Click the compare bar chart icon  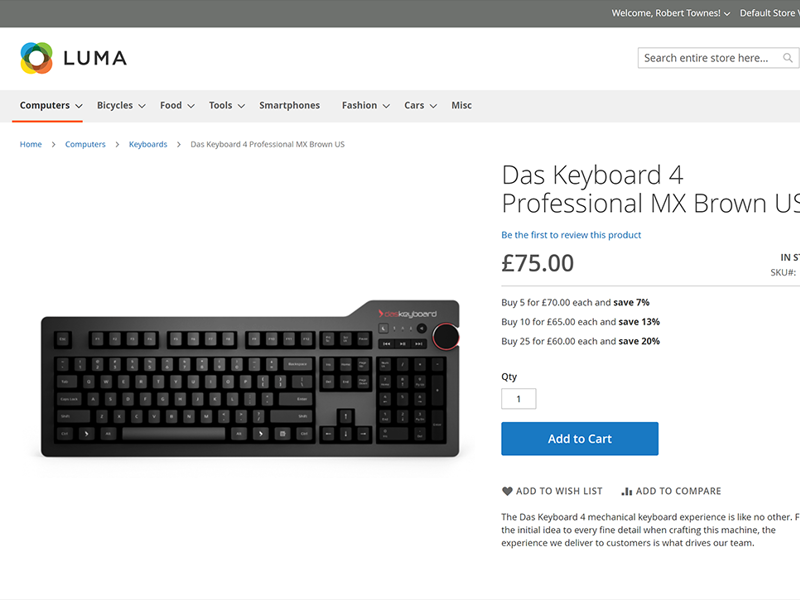(627, 491)
